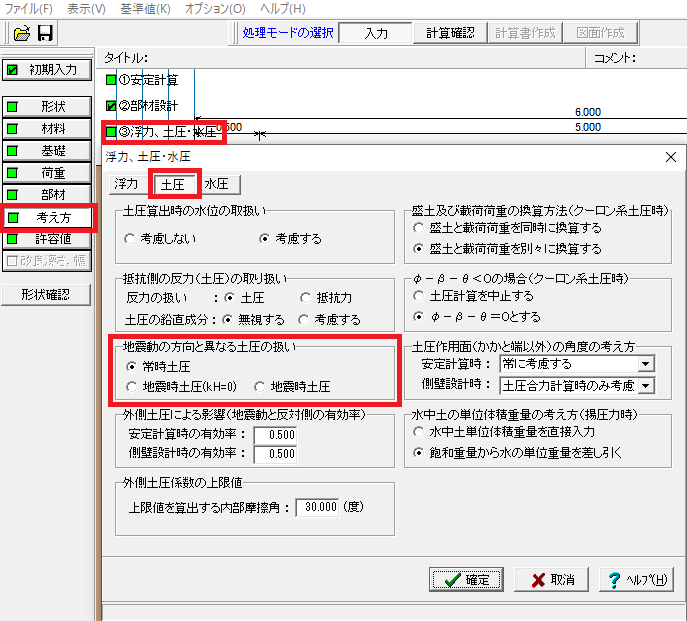Select 盛土と載荷荷重を別々に換算する

coord(508,249)
